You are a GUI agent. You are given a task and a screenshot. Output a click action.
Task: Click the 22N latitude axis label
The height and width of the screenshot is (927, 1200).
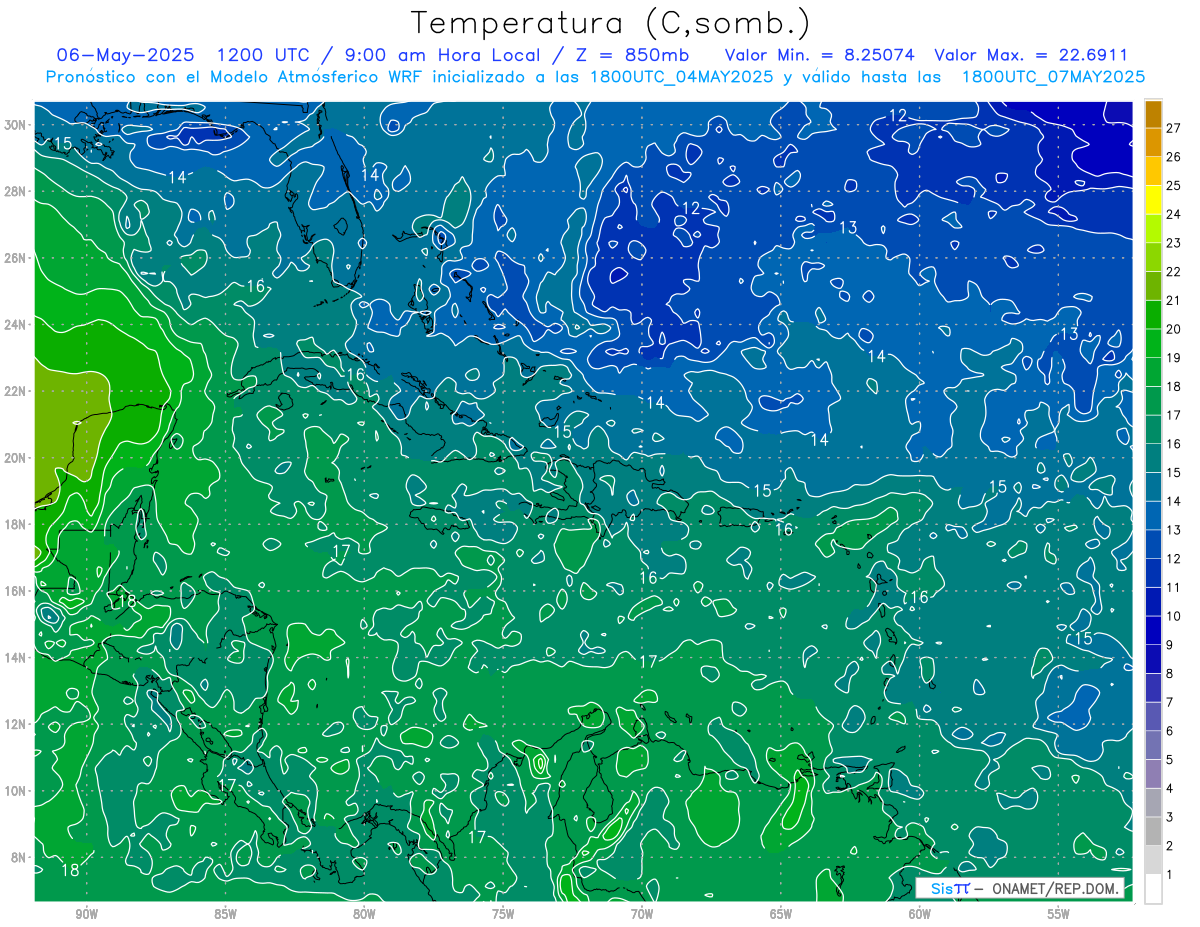click(x=16, y=391)
